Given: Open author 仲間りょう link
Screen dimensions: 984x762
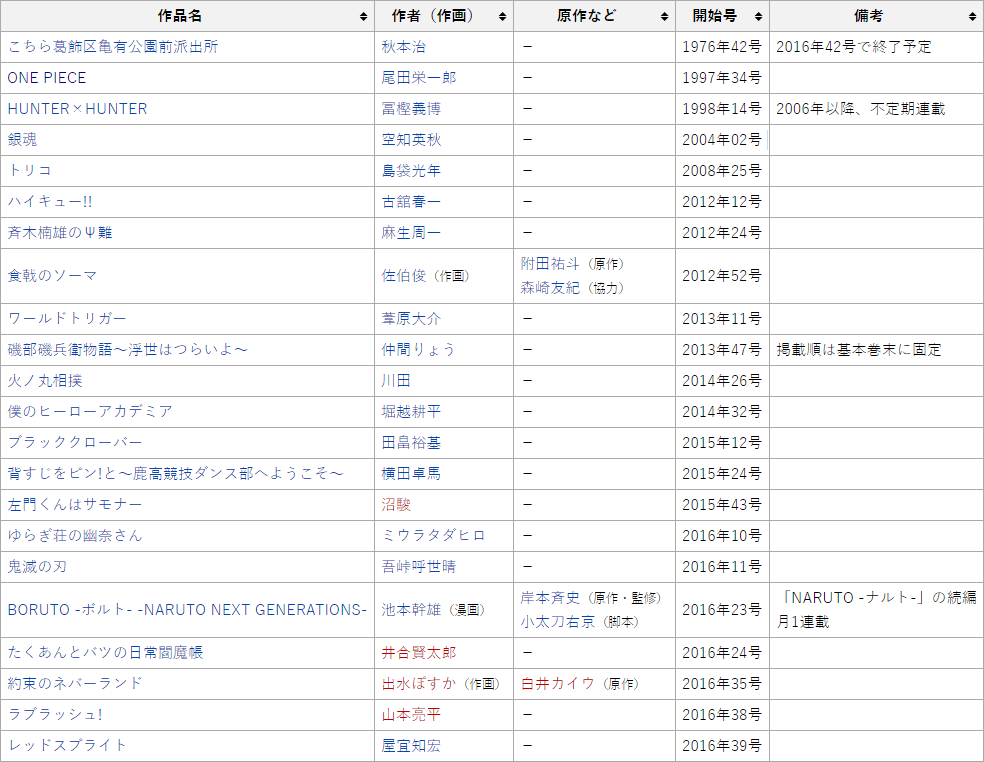Looking at the screenshot, I should coord(419,350).
